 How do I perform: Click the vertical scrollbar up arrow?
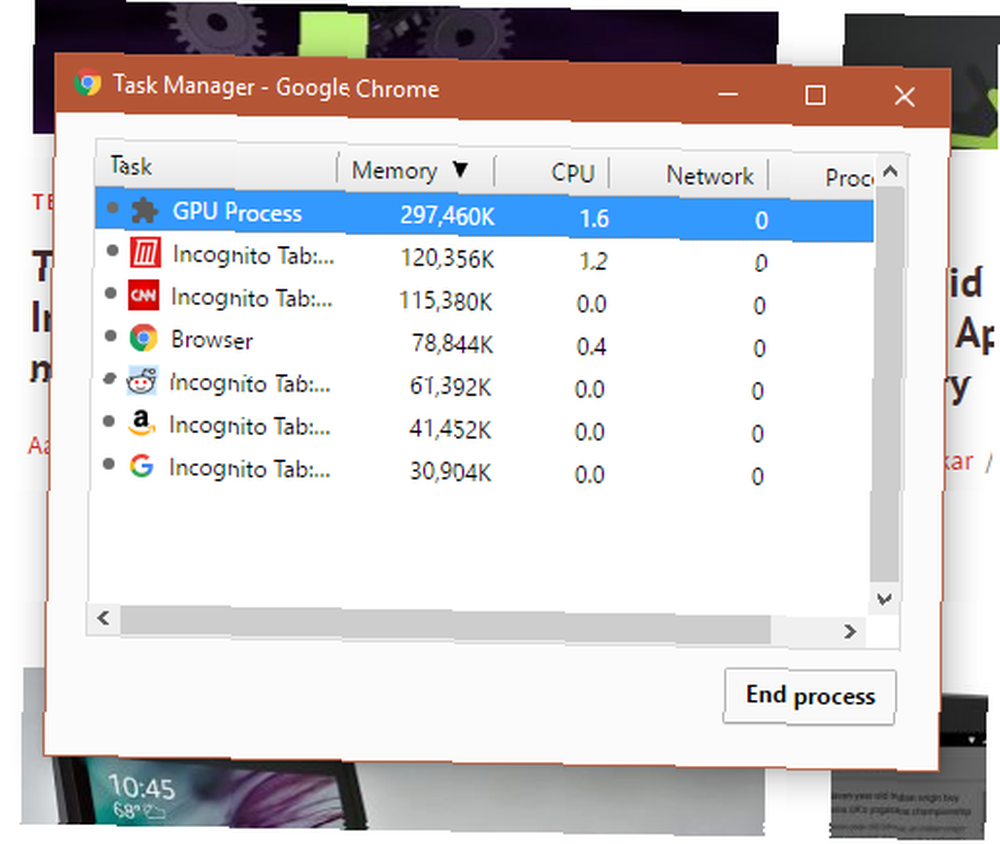pyautogui.click(x=890, y=171)
